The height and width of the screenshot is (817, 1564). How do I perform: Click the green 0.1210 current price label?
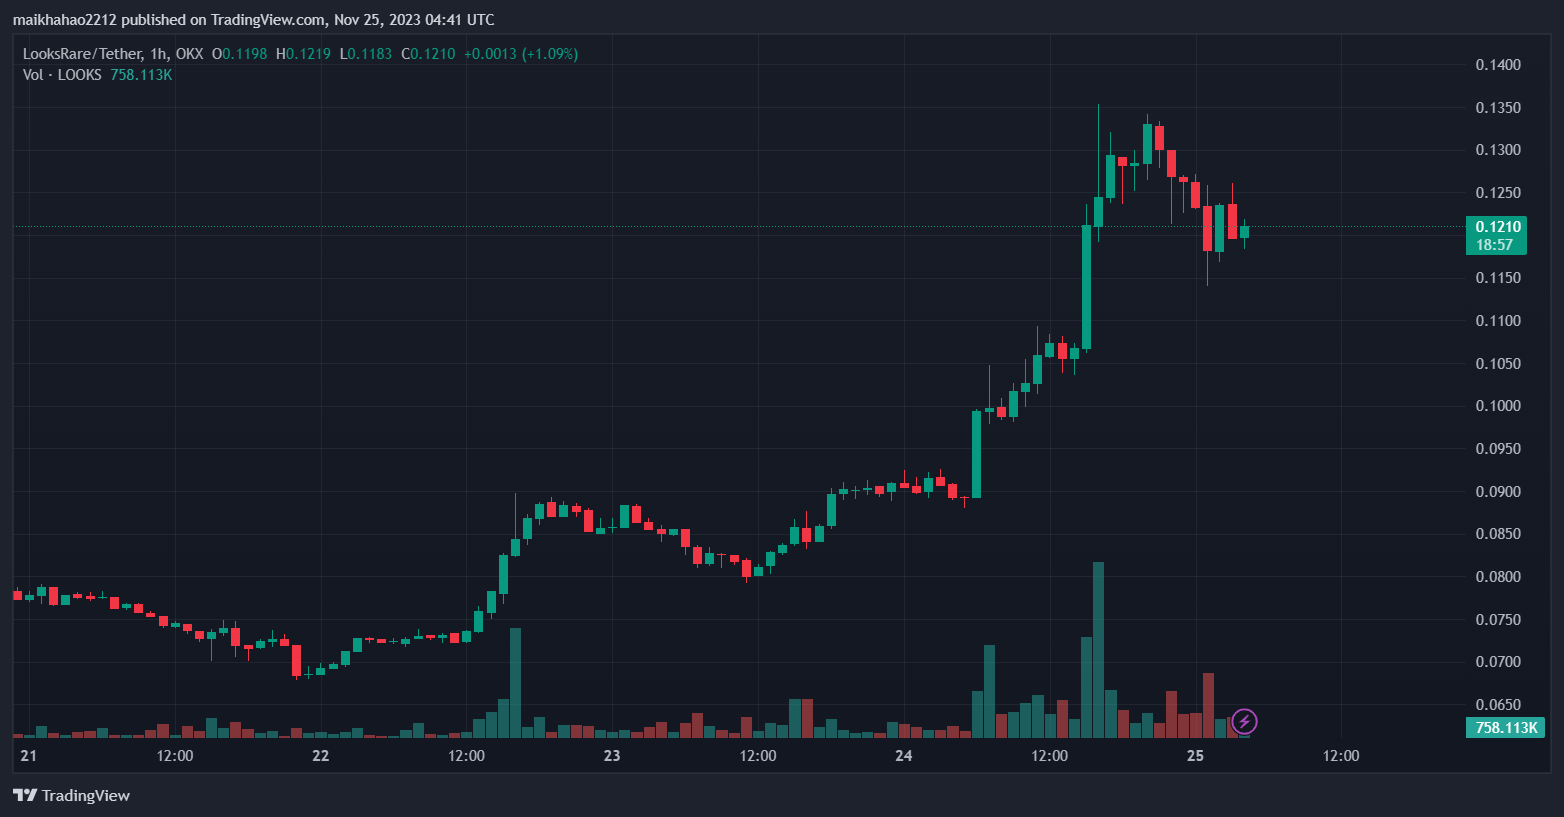(x=1497, y=227)
